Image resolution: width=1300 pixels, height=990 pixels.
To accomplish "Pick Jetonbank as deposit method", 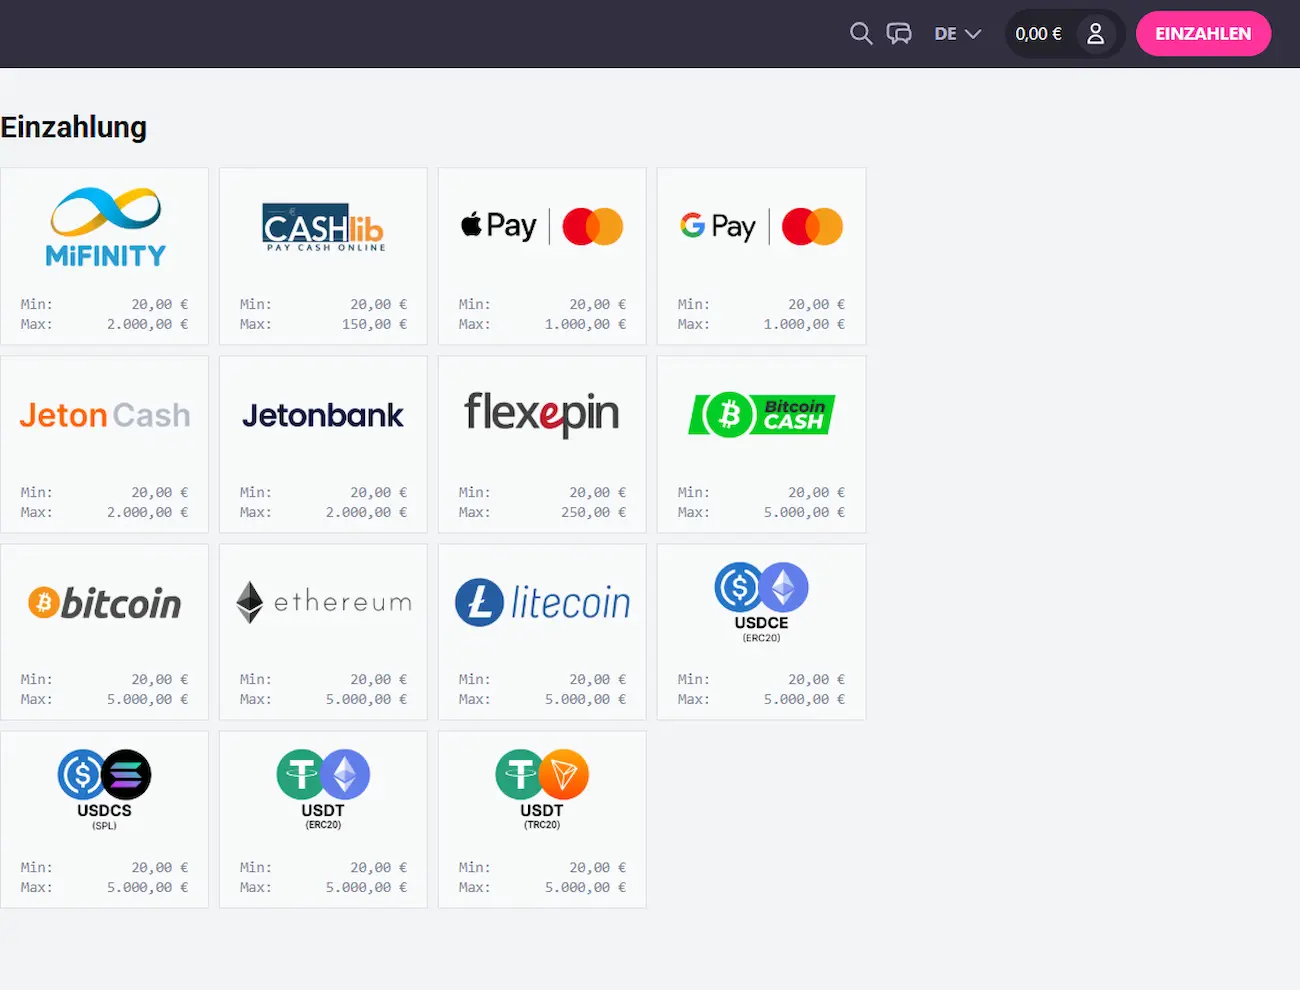I will click(323, 444).
